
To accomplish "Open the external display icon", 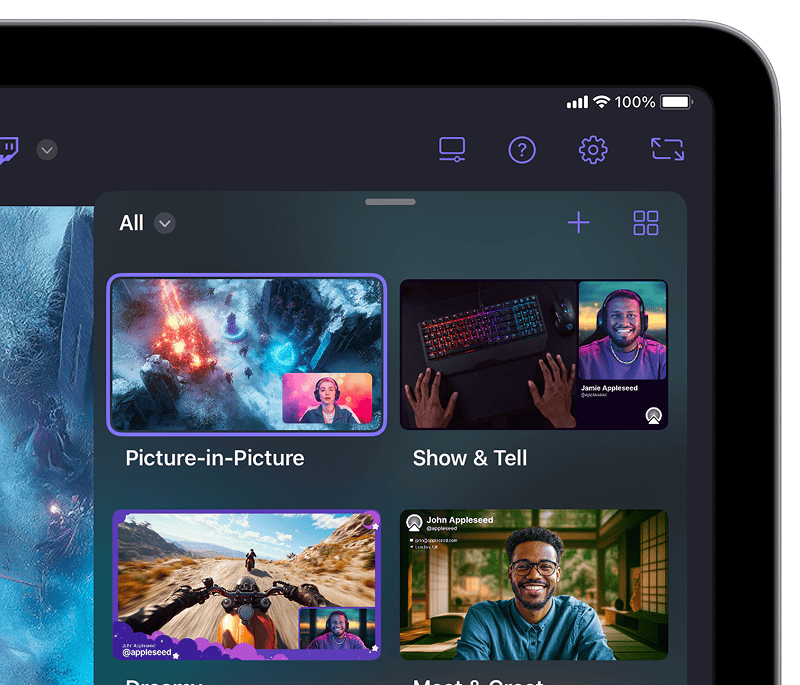I will [452, 149].
